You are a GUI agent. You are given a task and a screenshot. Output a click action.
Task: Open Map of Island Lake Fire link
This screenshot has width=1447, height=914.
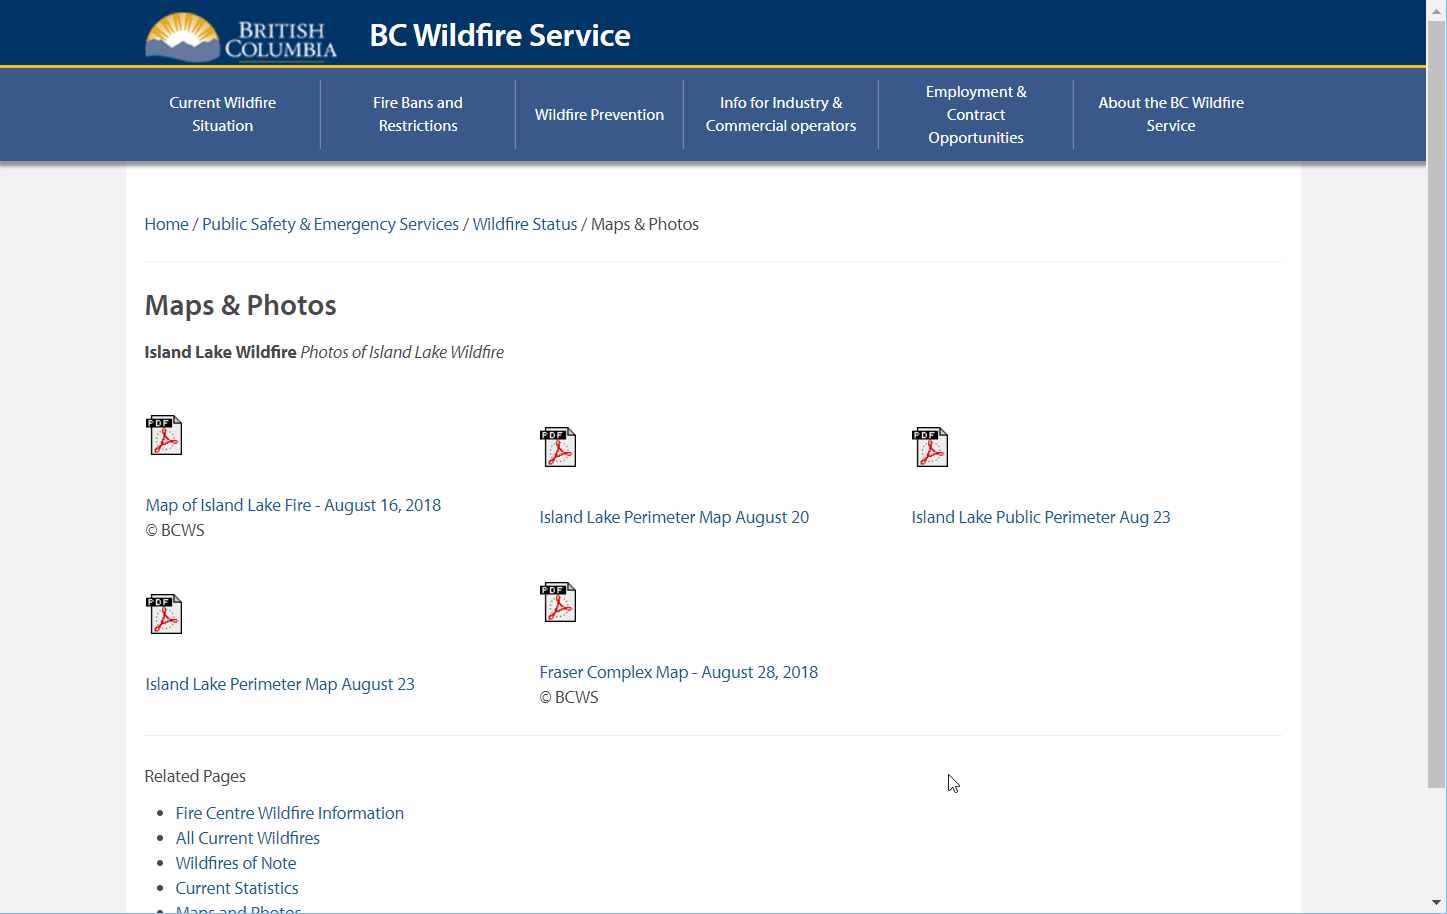point(293,505)
